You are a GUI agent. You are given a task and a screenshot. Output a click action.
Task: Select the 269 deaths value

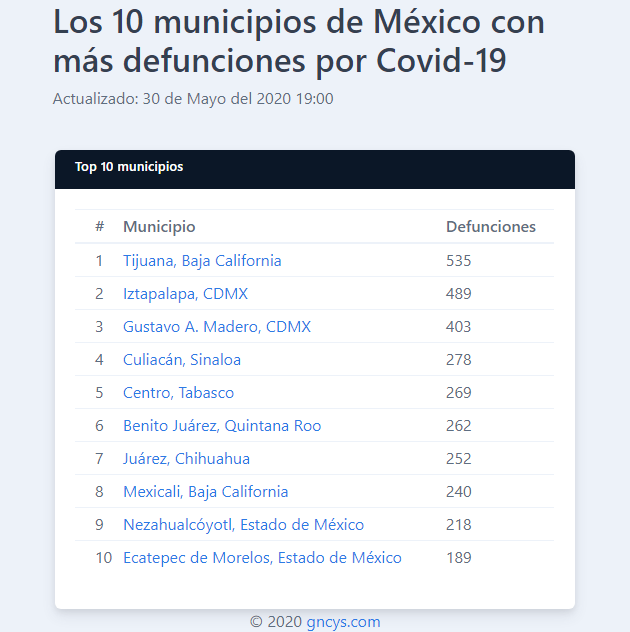pyautogui.click(x=458, y=393)
